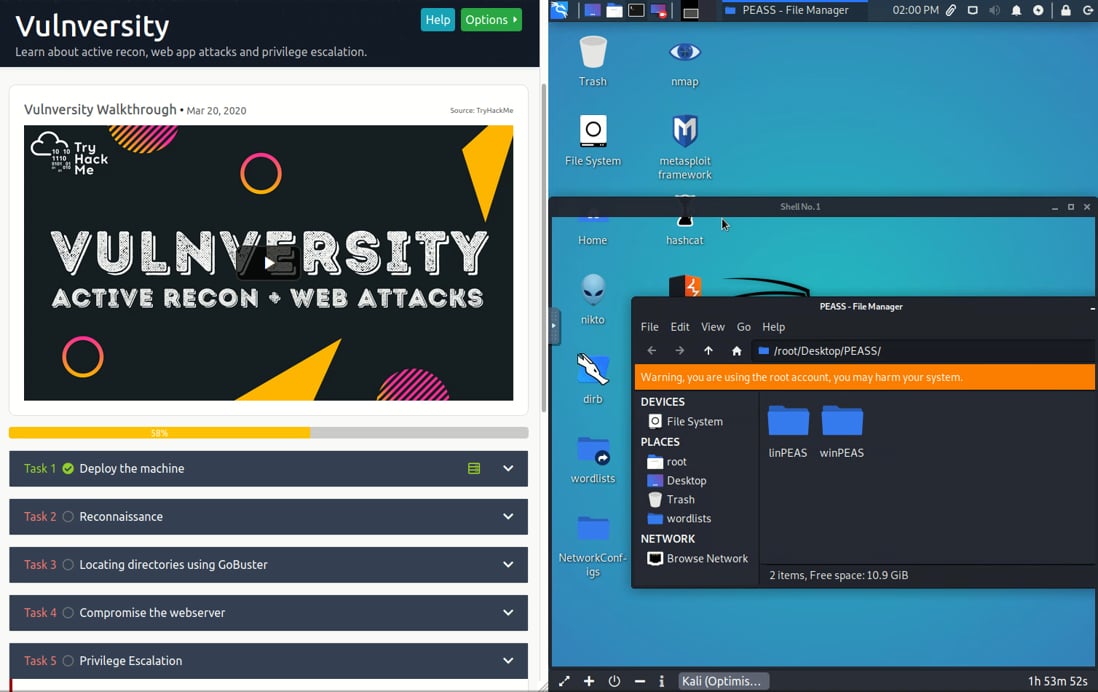
Task: Go to parent folder with up arrow
Action: pos(708,351)
